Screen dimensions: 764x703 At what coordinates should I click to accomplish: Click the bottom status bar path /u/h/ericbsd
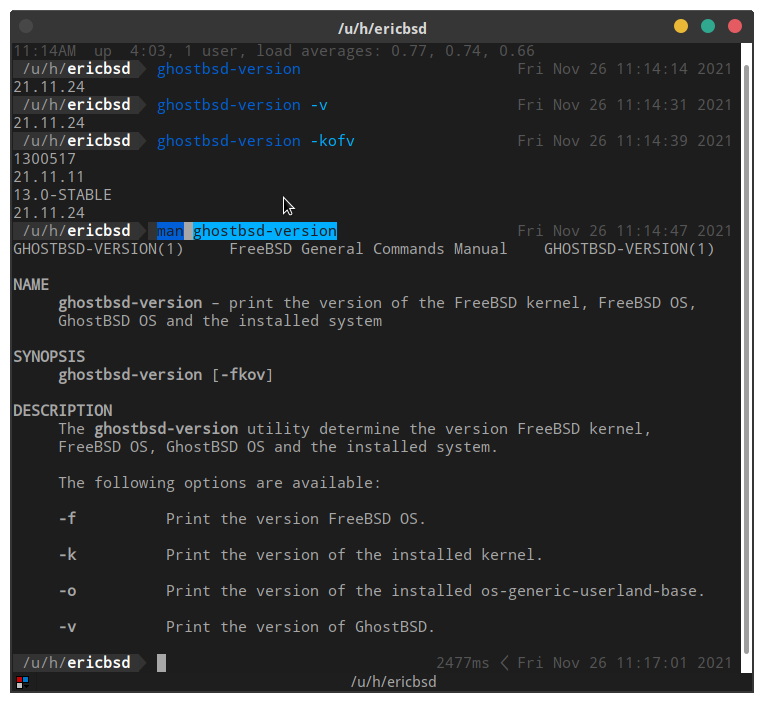point(394,682)
